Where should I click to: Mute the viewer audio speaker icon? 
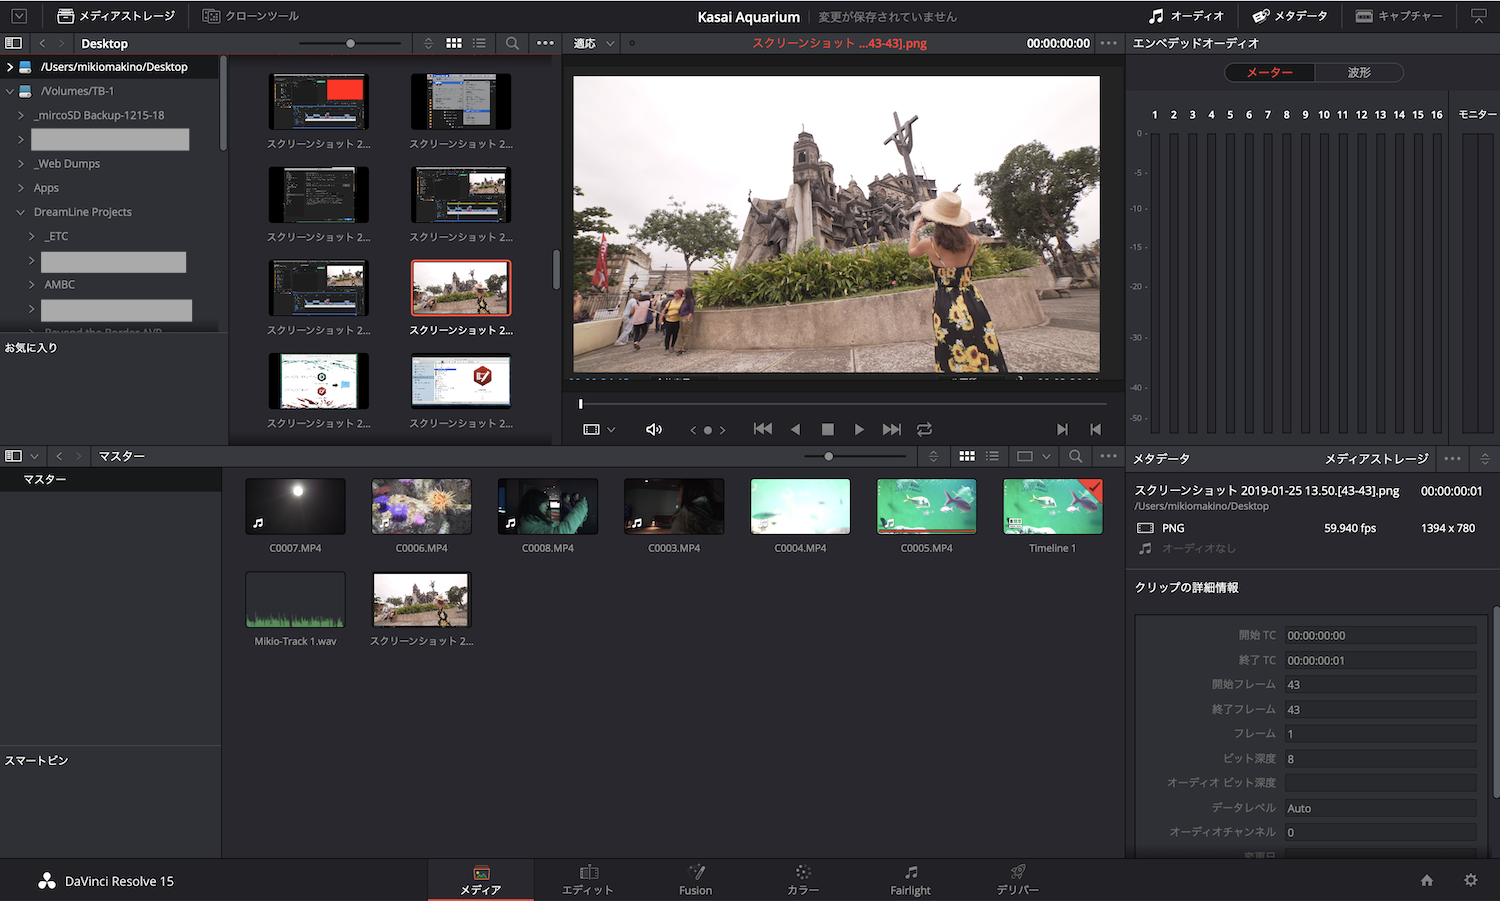coord(654,429)
